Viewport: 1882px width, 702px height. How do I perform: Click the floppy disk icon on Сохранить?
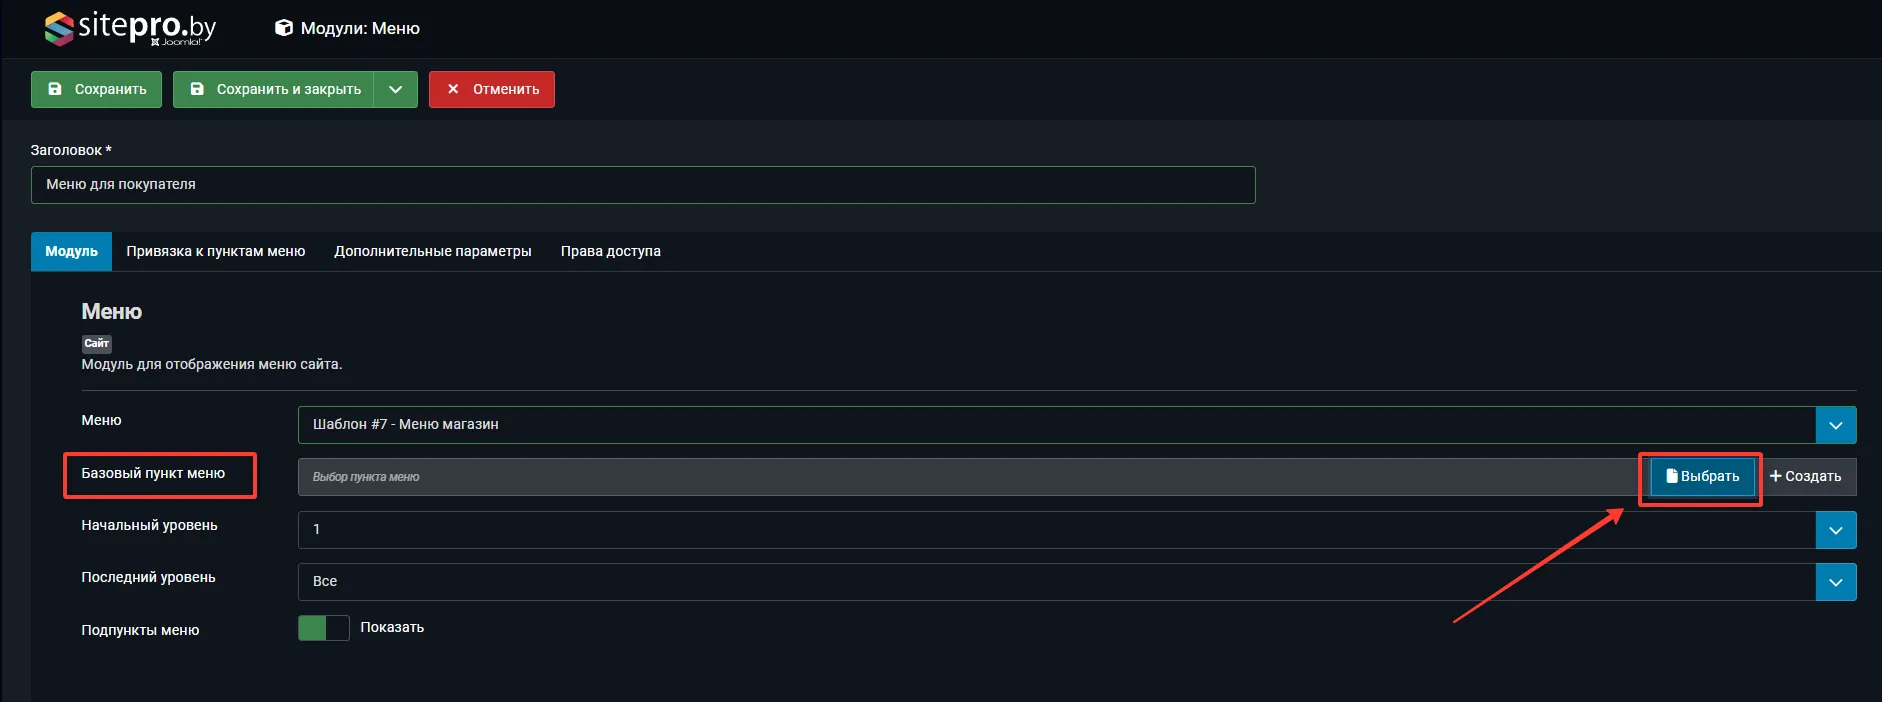point(55,89)
